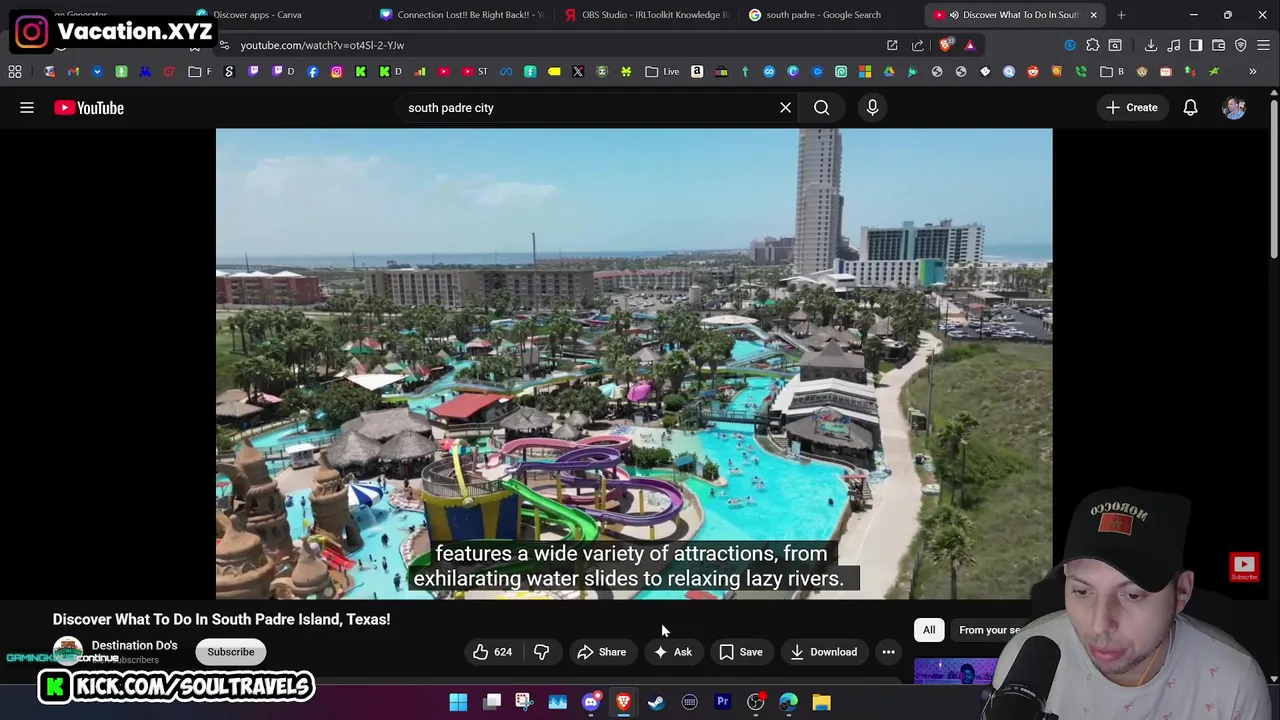
Task: Go to the YouTube home logo
Action: click(x=89, y=107)
